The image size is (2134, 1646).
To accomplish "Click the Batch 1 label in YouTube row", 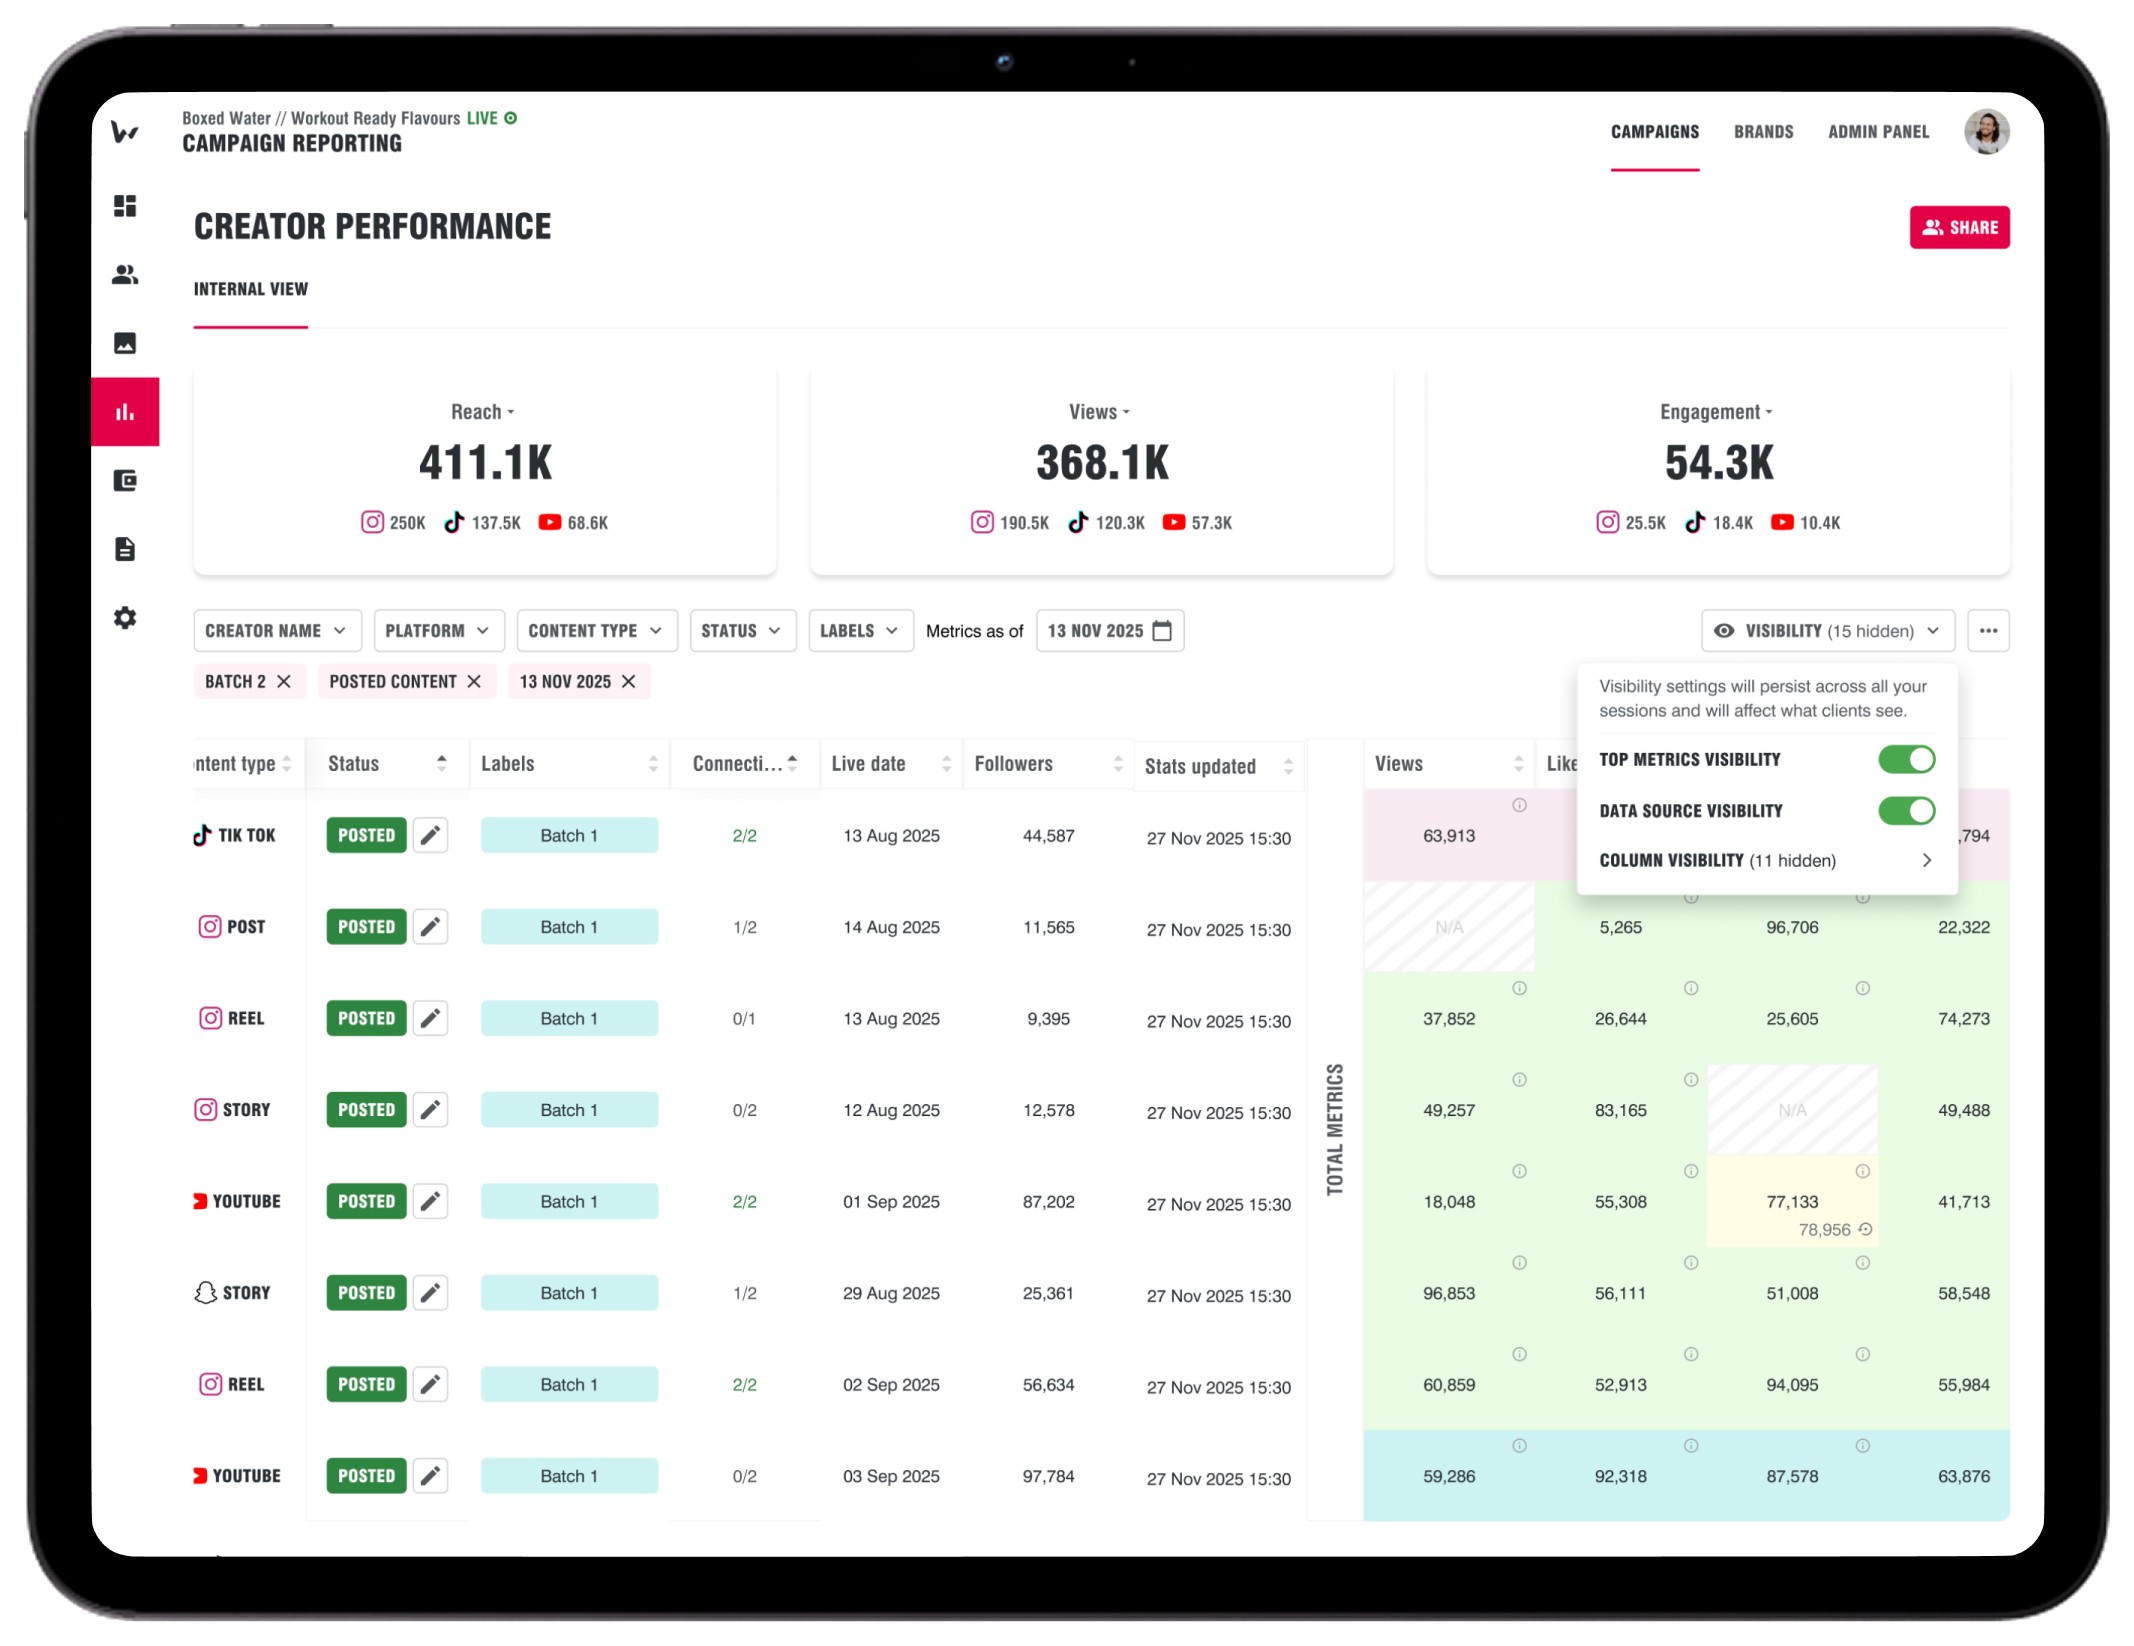I will [x=569, y=1202].
